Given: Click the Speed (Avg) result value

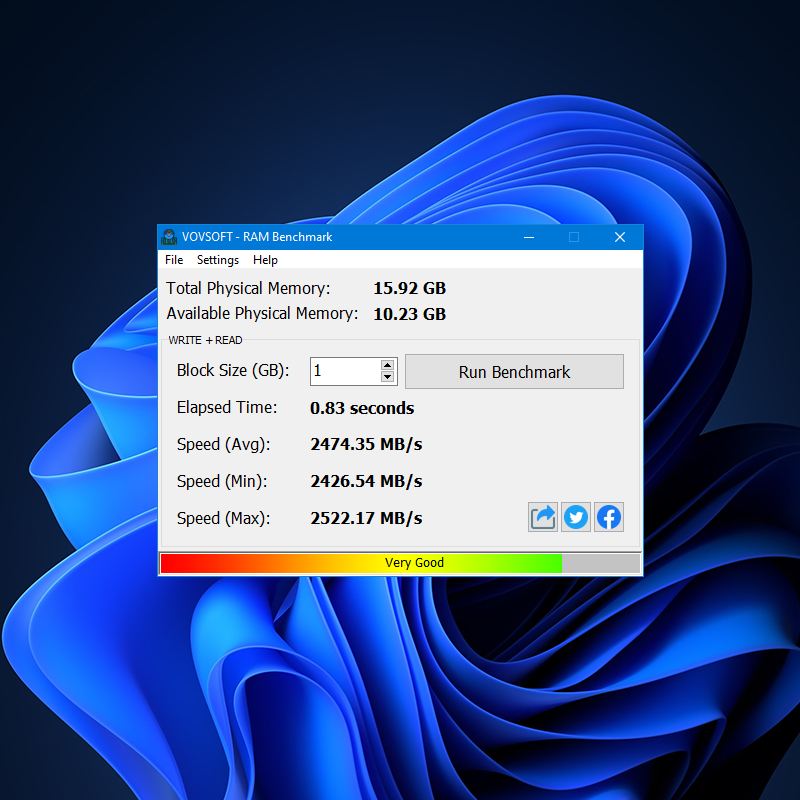Looking at the screenshot, I should [x=366, y=444].
